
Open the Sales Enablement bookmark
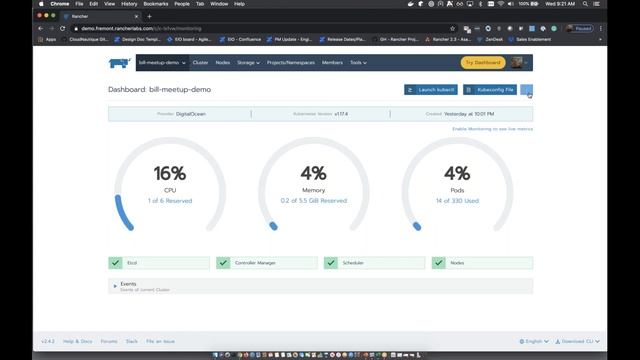(x=530, y=40)
